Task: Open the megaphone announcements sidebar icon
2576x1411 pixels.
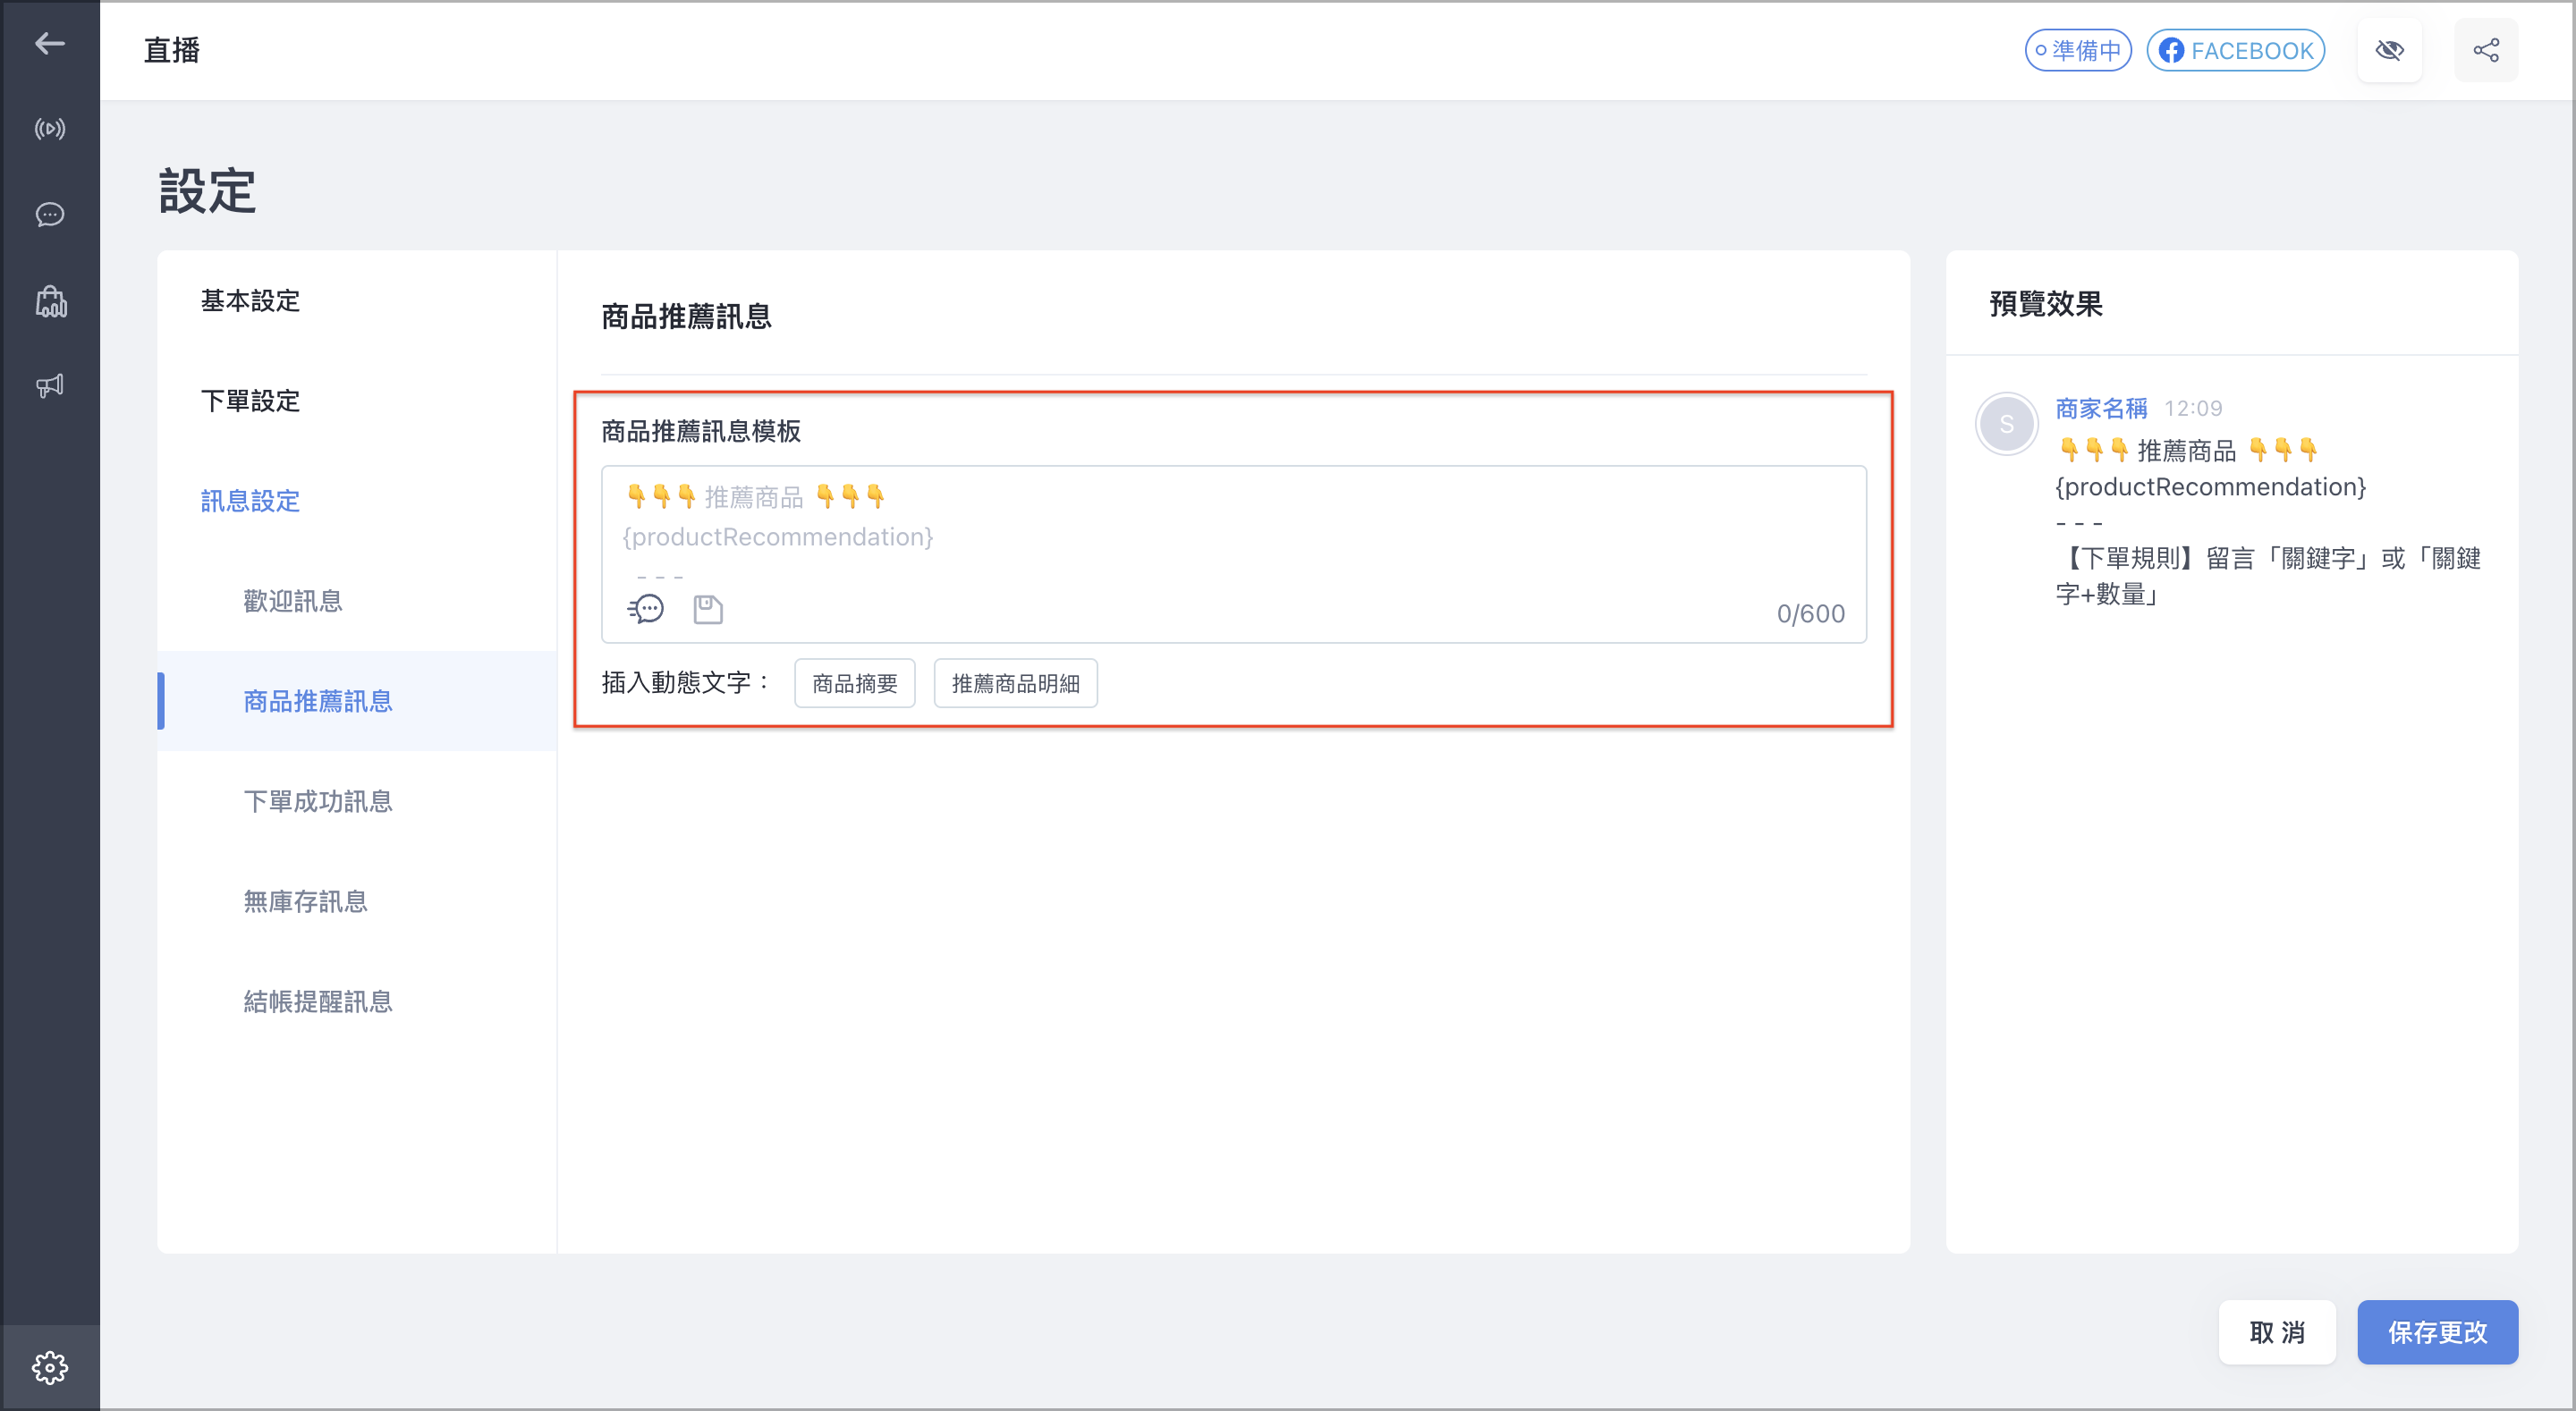Action: 50,386
